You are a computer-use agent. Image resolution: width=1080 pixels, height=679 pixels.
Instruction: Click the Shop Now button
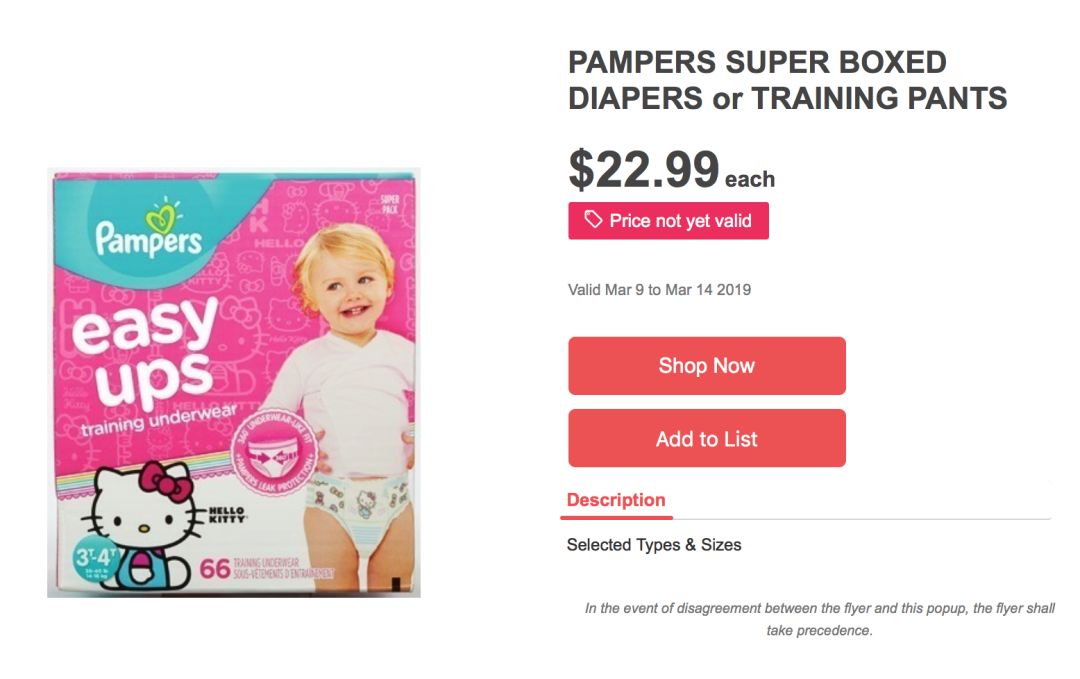point(707,366)
